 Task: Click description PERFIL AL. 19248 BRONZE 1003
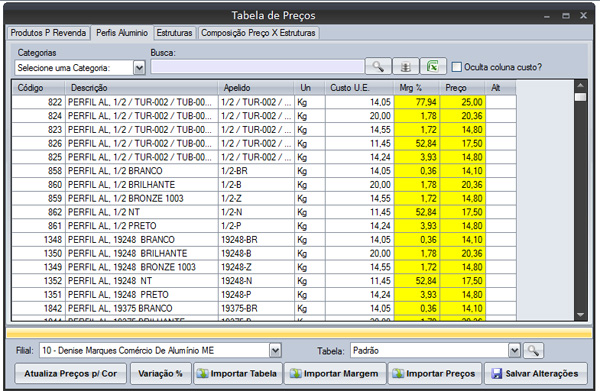142,267
